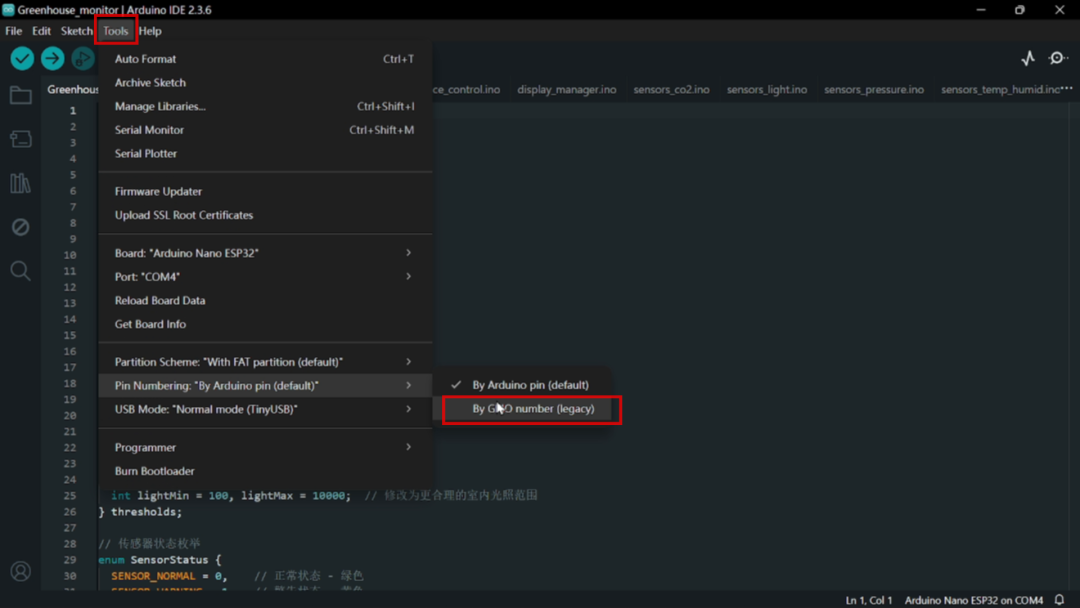Close the Arduino IDE window
This screenshot has width=1080, height=608.
point(1059,10)
